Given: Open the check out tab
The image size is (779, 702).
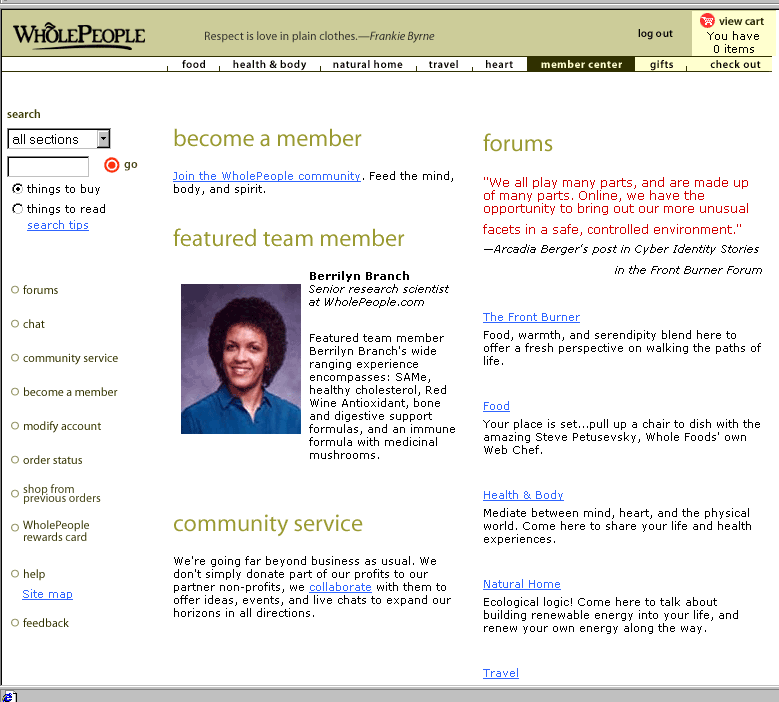Looking at the screenshot, I should pos(735,65).
